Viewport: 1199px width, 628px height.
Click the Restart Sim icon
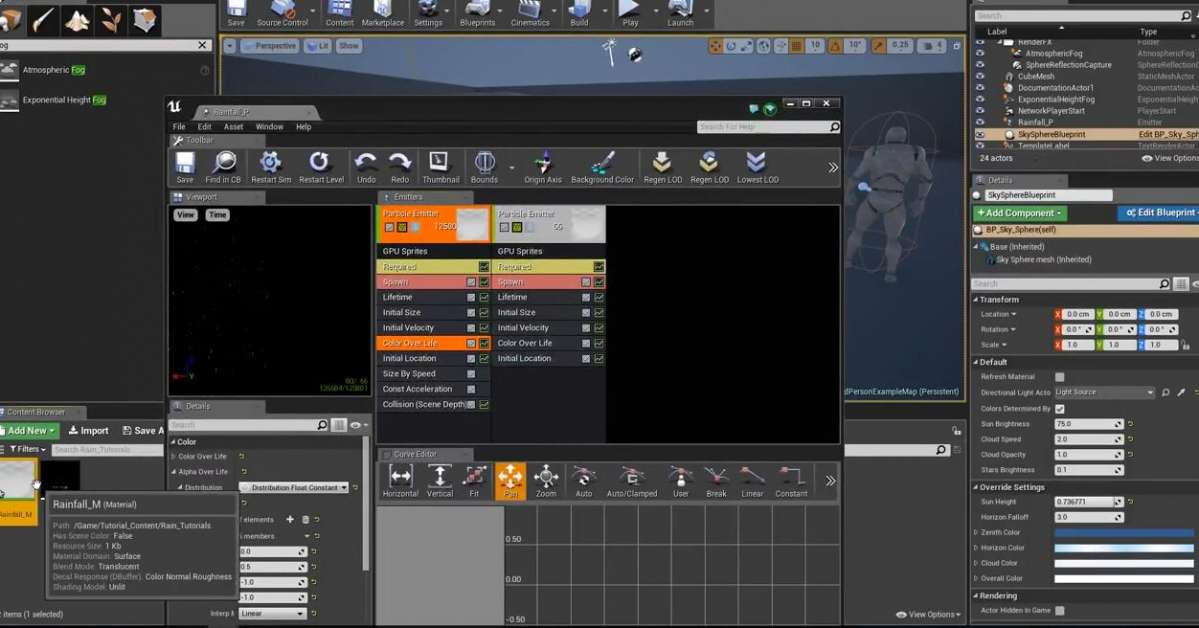coord(271,167)
